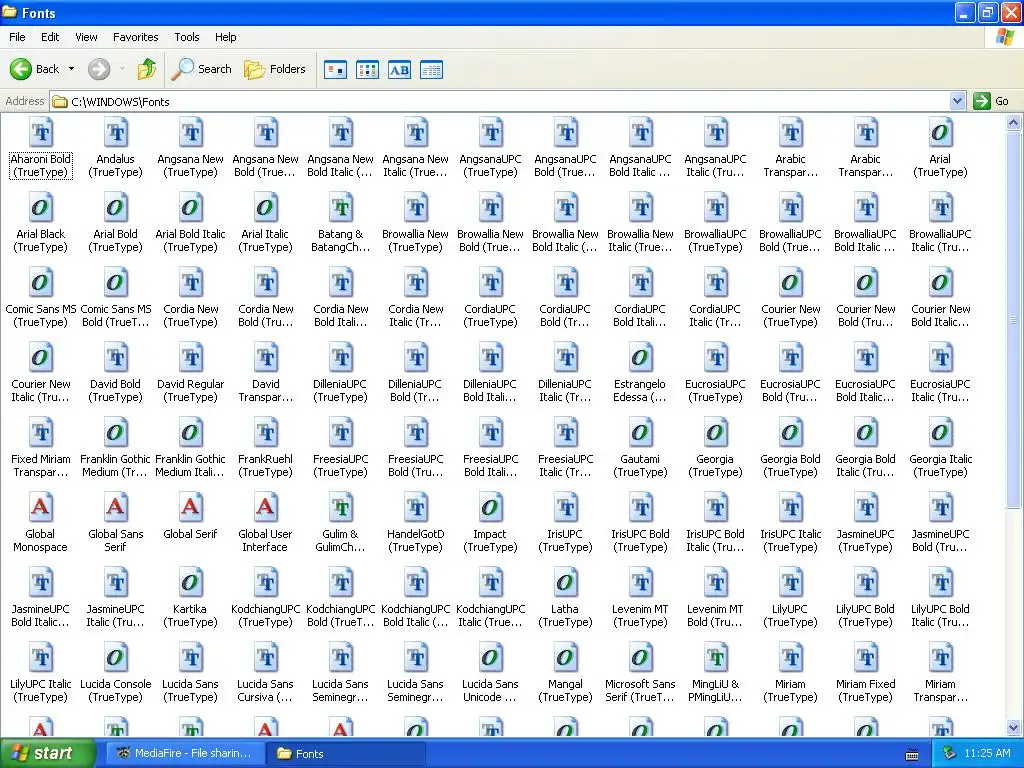Switch to List view
The image size is (1024, 768).
coord(367,69)
